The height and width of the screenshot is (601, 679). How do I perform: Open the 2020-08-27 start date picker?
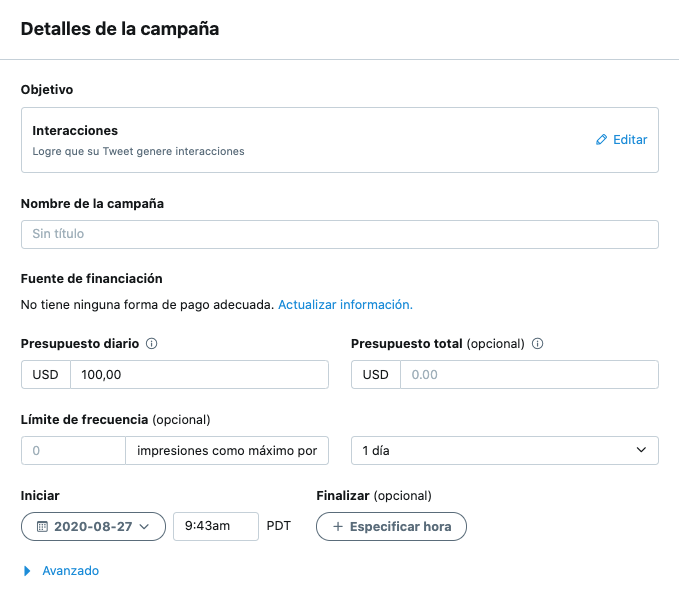click(x=93, y=526)
